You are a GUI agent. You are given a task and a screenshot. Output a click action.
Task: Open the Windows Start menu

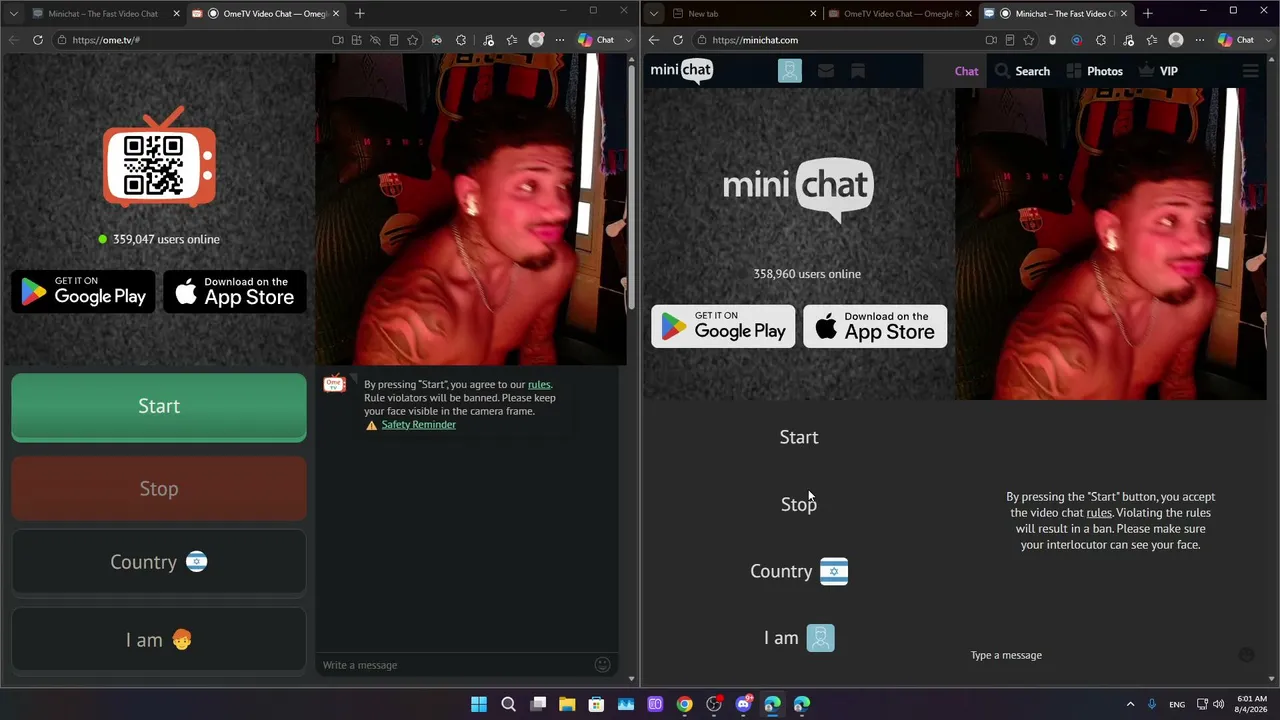coord(479,704)
